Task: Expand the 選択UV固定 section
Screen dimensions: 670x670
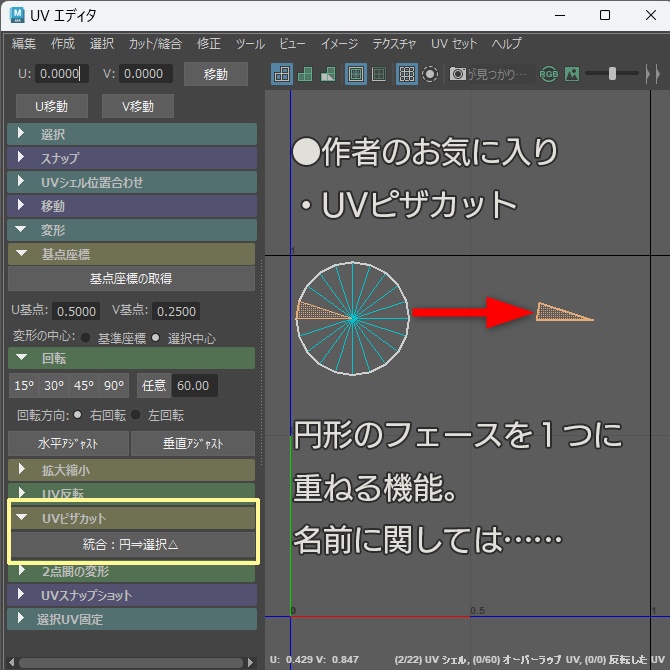Action: point(132,619)
